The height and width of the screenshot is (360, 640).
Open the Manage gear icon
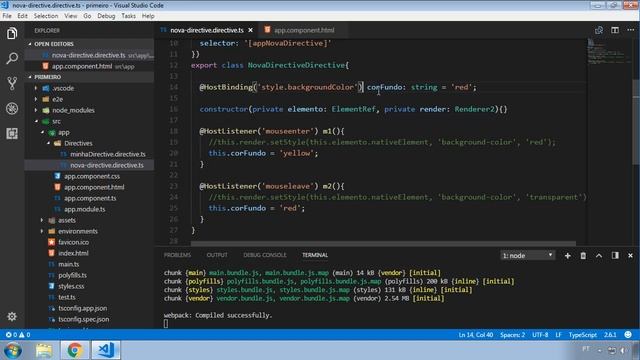(x=12, y=316)
